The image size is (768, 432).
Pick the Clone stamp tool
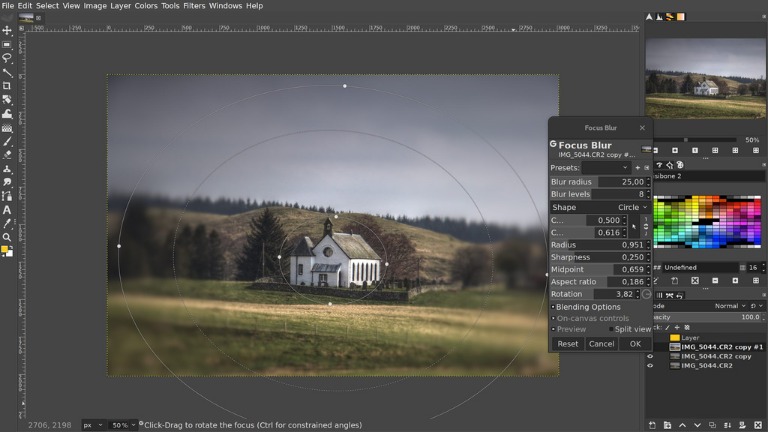point(7,169)
